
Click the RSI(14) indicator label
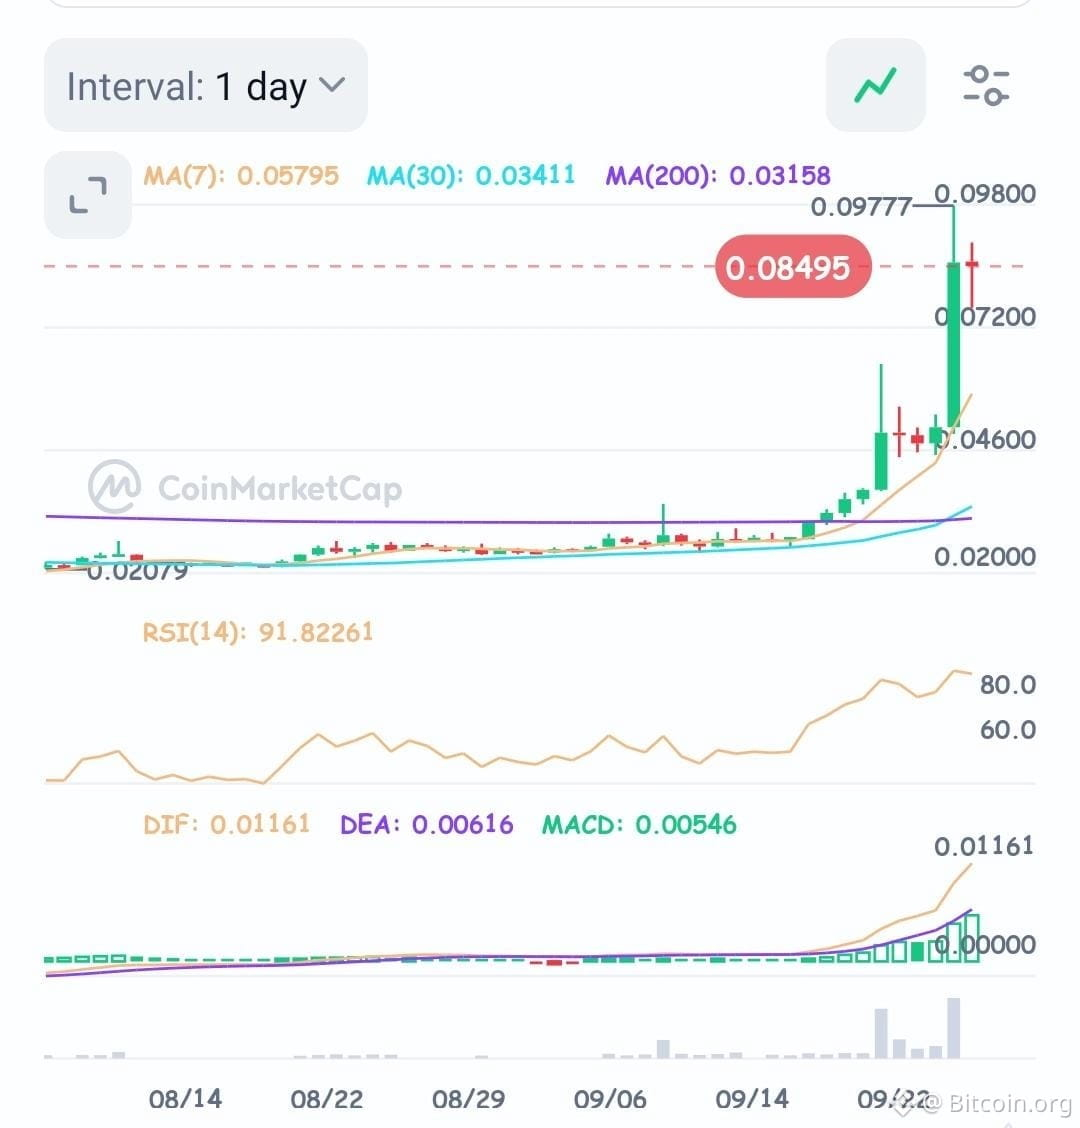click(258, 632)
